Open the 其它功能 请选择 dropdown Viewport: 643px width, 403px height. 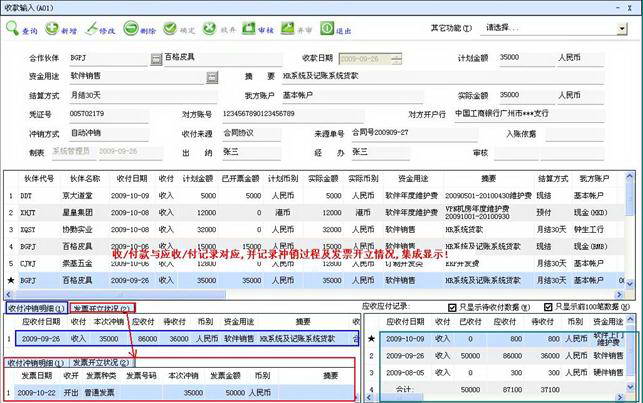point(622,29)
